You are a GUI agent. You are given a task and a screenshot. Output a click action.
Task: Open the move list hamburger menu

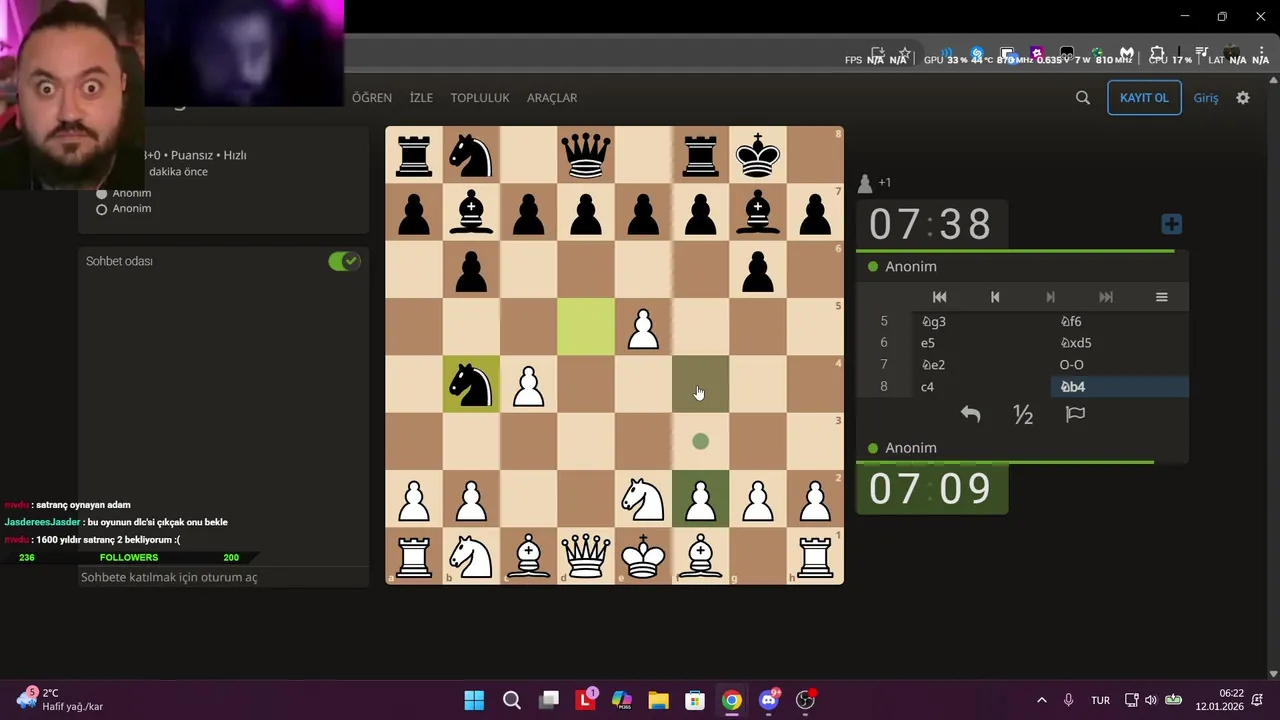tap(1161, 297)
